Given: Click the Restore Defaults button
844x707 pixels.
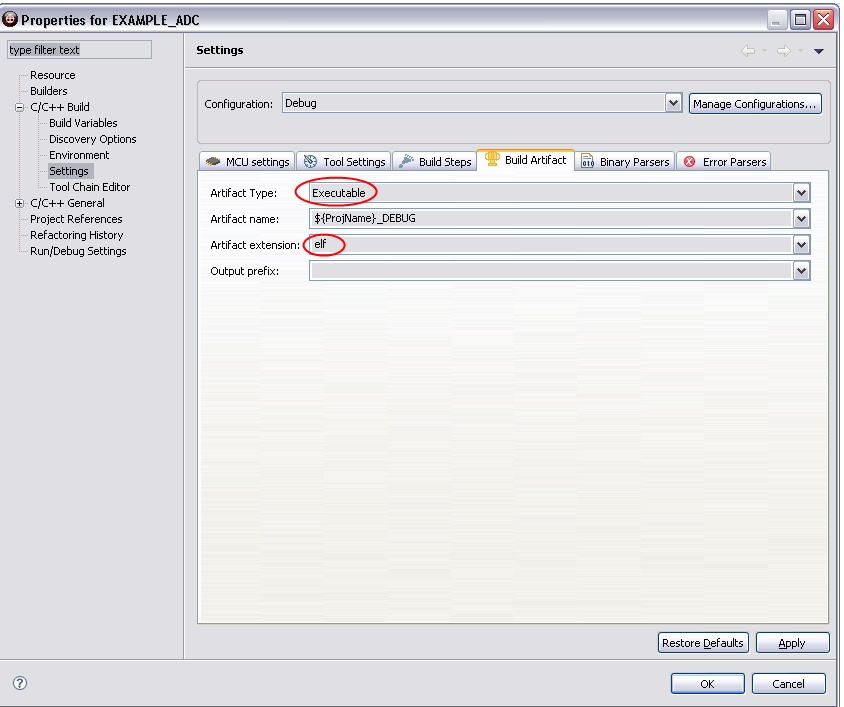Looking at the screenshot, I should point(703,642).
